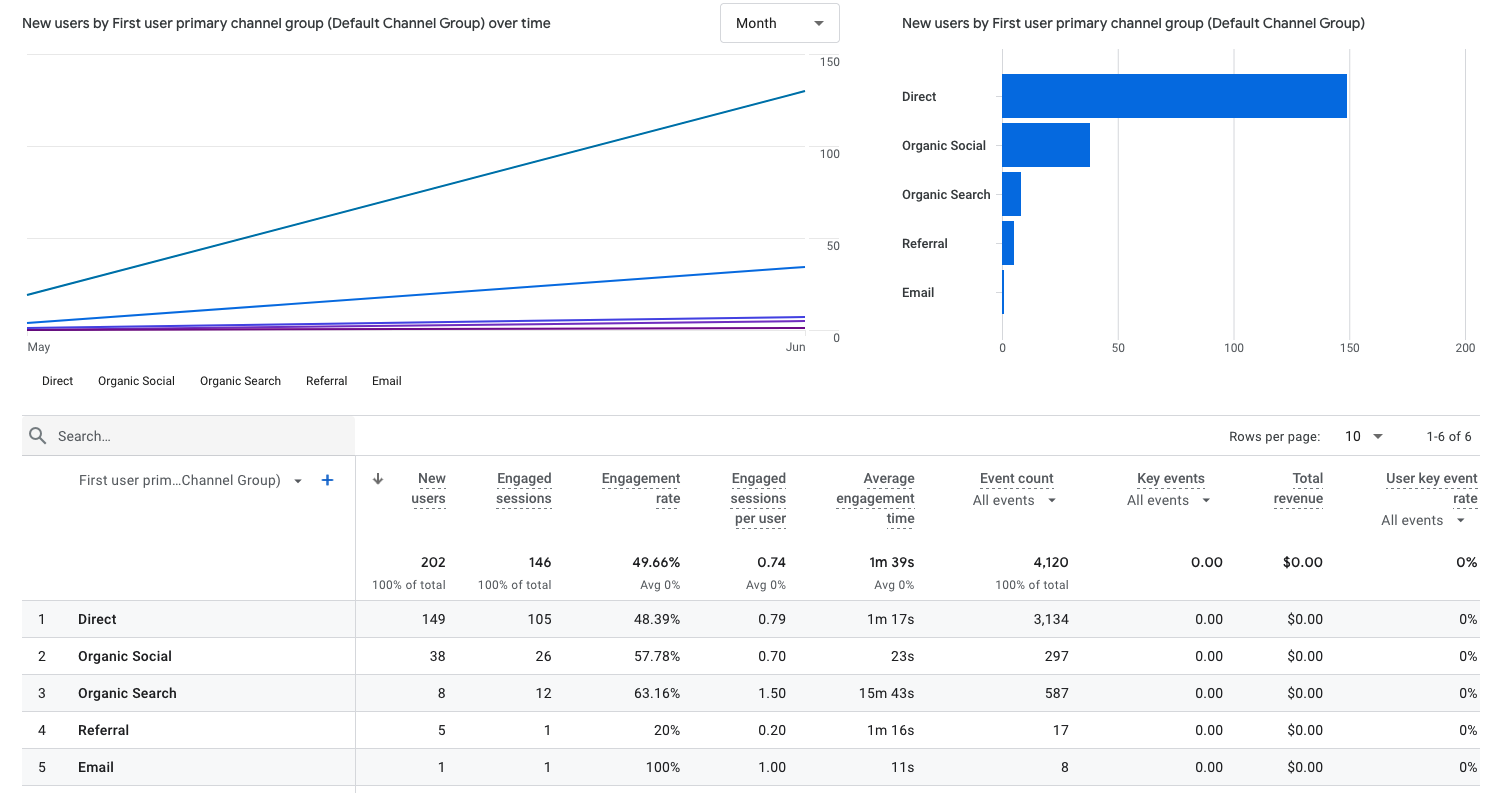Viewport: 1490px width, 793px height.
Task: Open the All events dropdown under Event count
Action: click(1015, 500)
